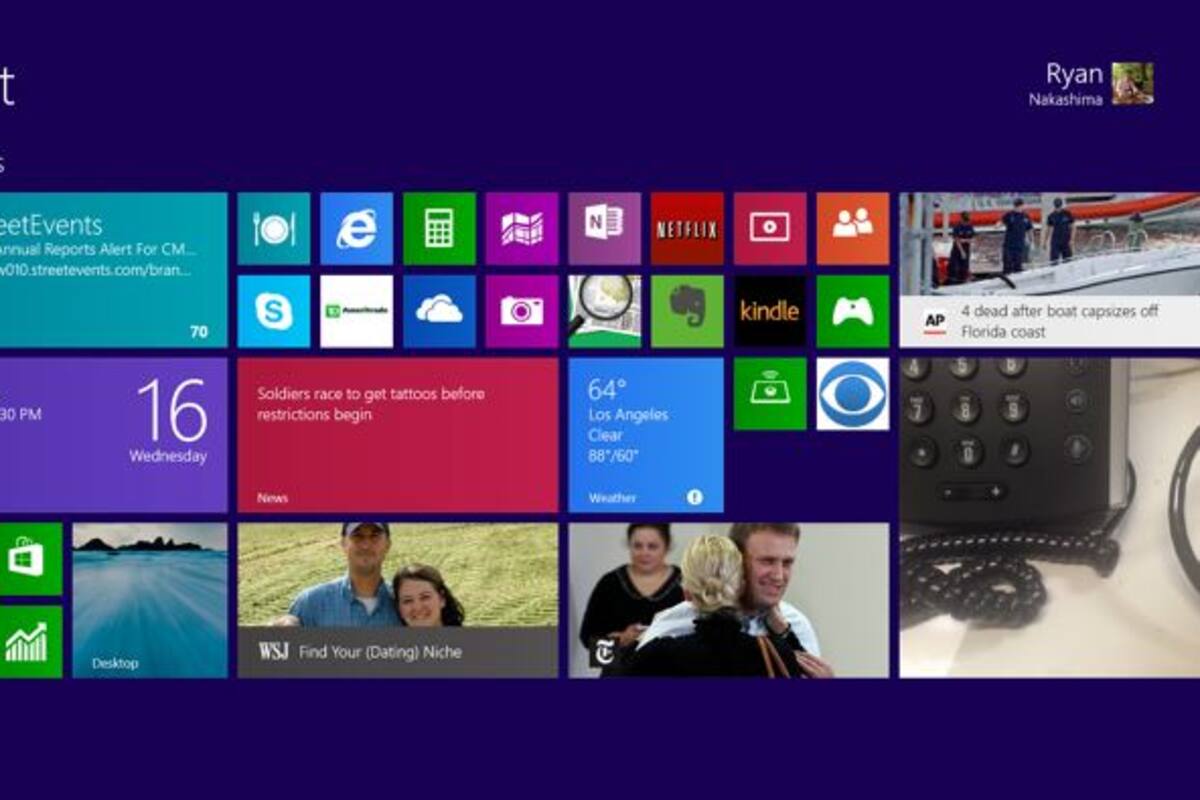This screenshot has height=800, width=1200.
Task: Open the Food & Drink fork-and-plate tile
Action: 274,229
